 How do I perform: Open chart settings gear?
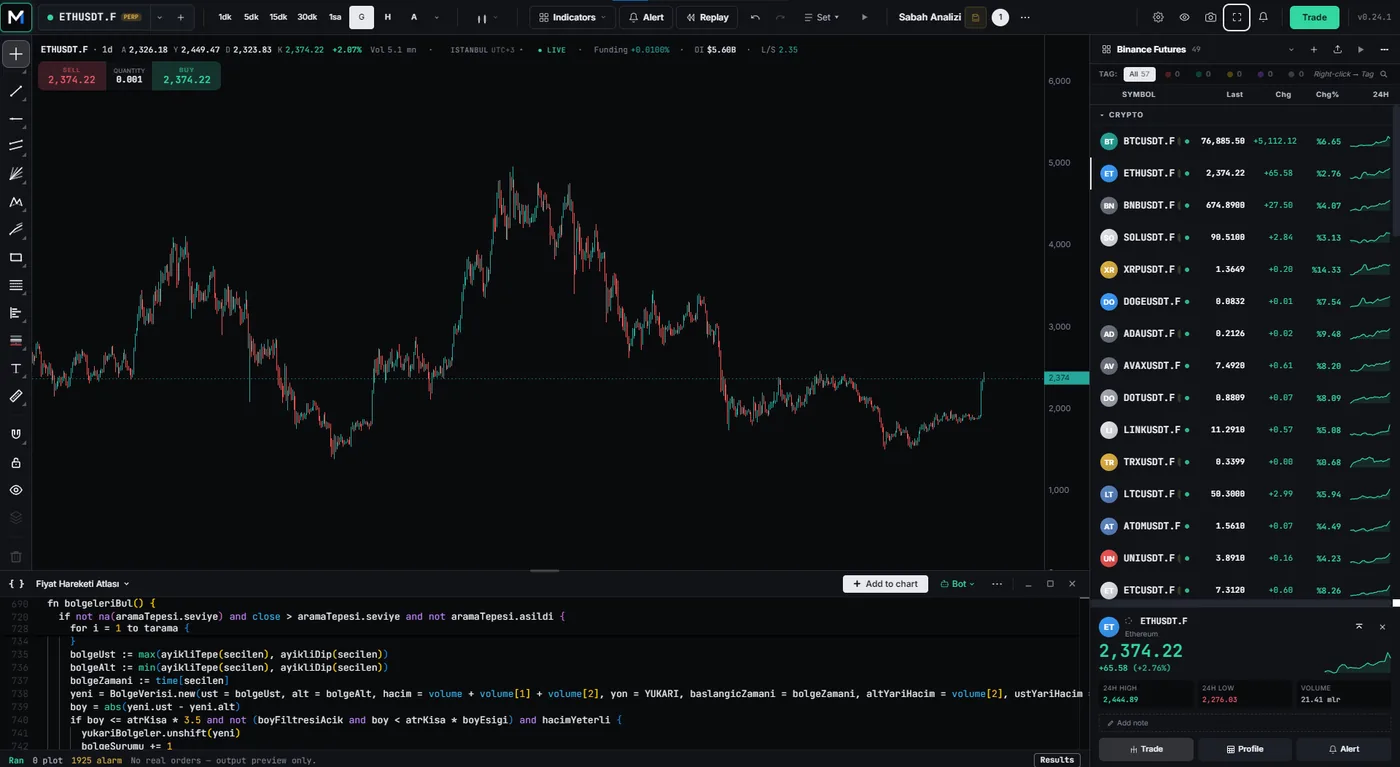point(1158,17)
